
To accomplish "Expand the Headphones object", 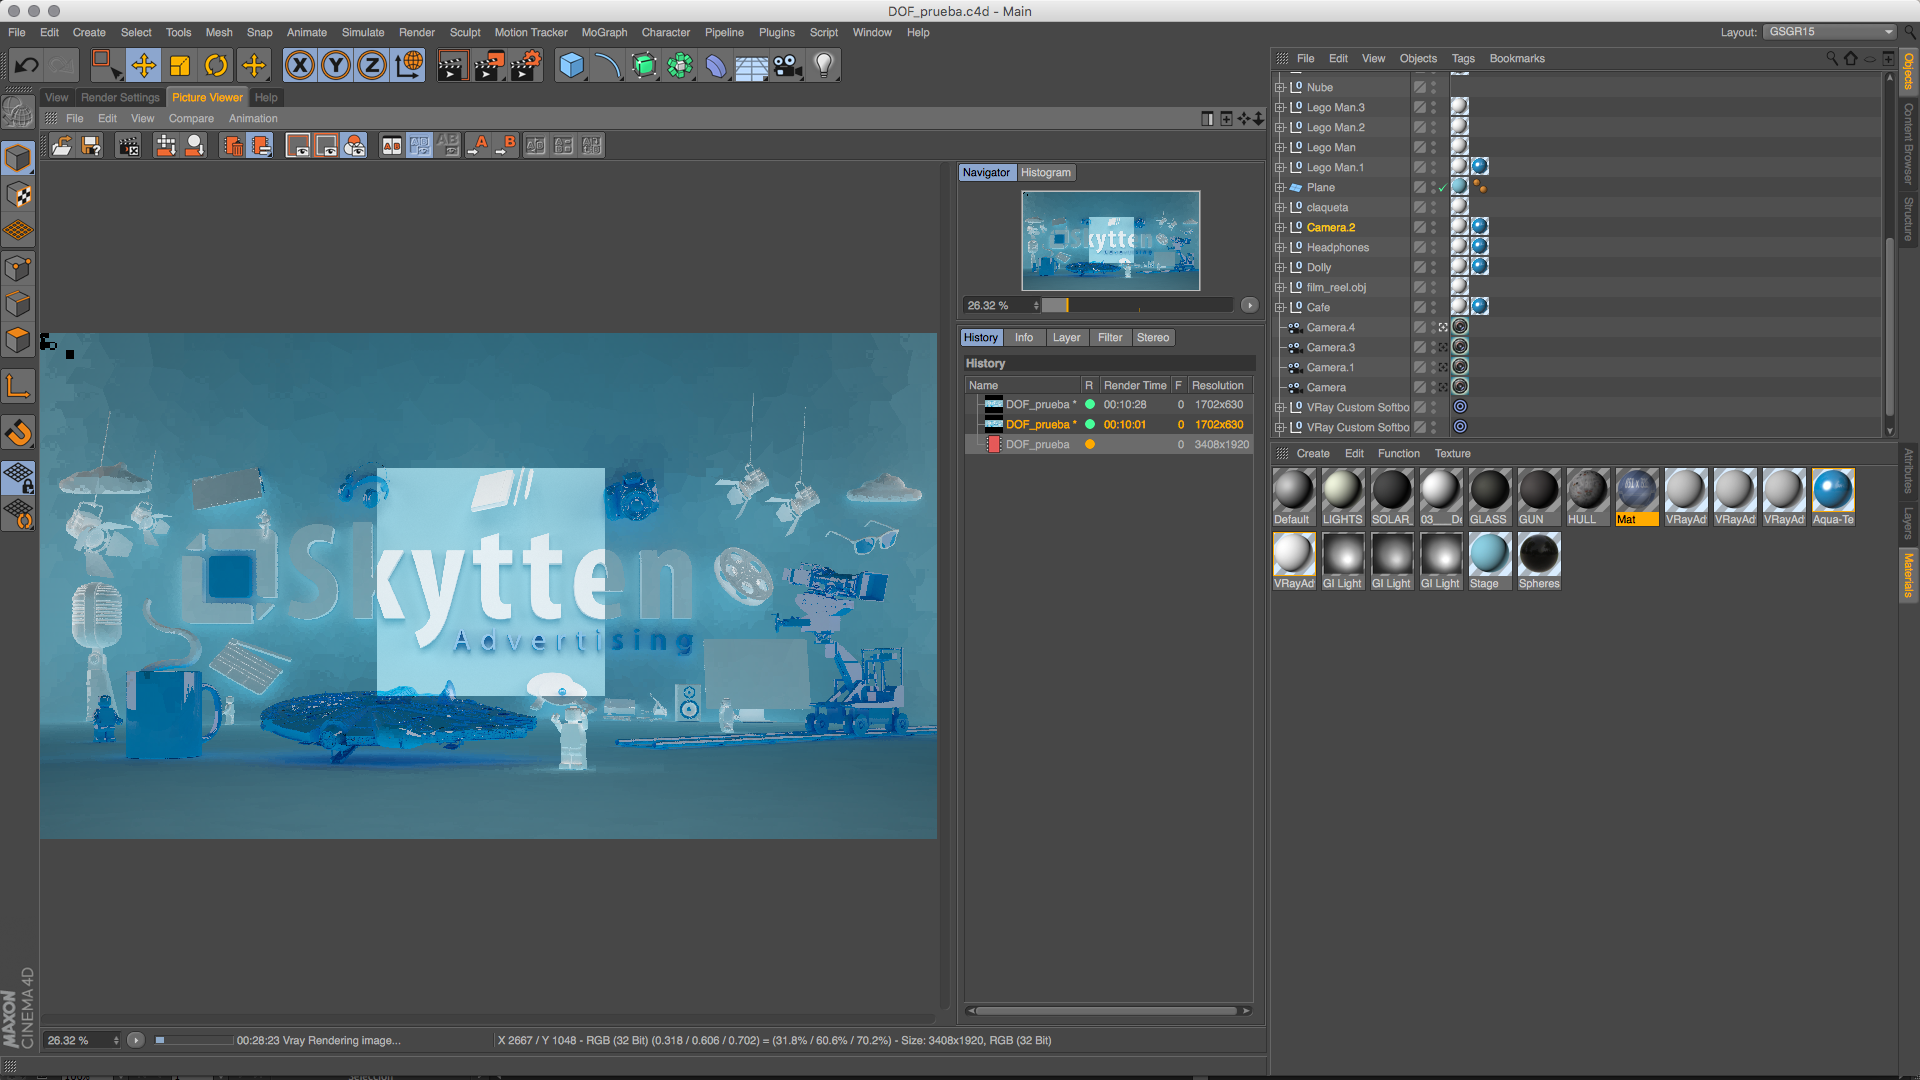I will [1279, 247].
